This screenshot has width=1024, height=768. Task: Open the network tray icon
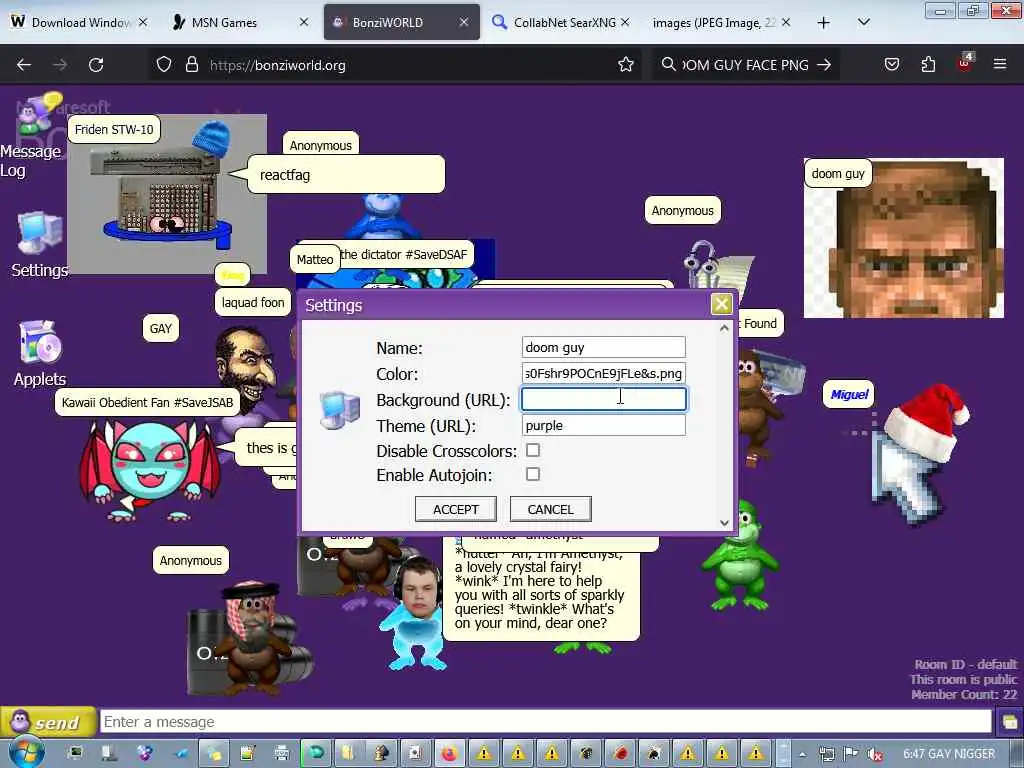pyautogui.click(x=827, y=754)
